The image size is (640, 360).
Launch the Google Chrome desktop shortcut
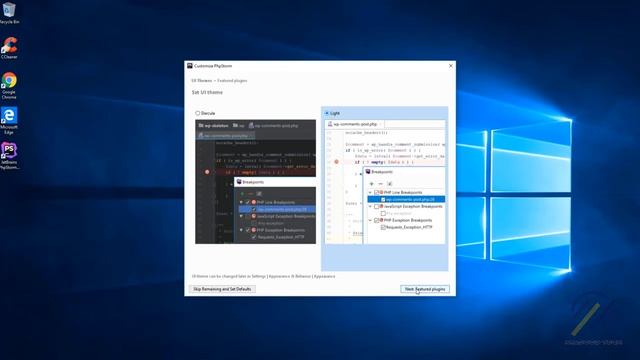(x=9, y=85)
